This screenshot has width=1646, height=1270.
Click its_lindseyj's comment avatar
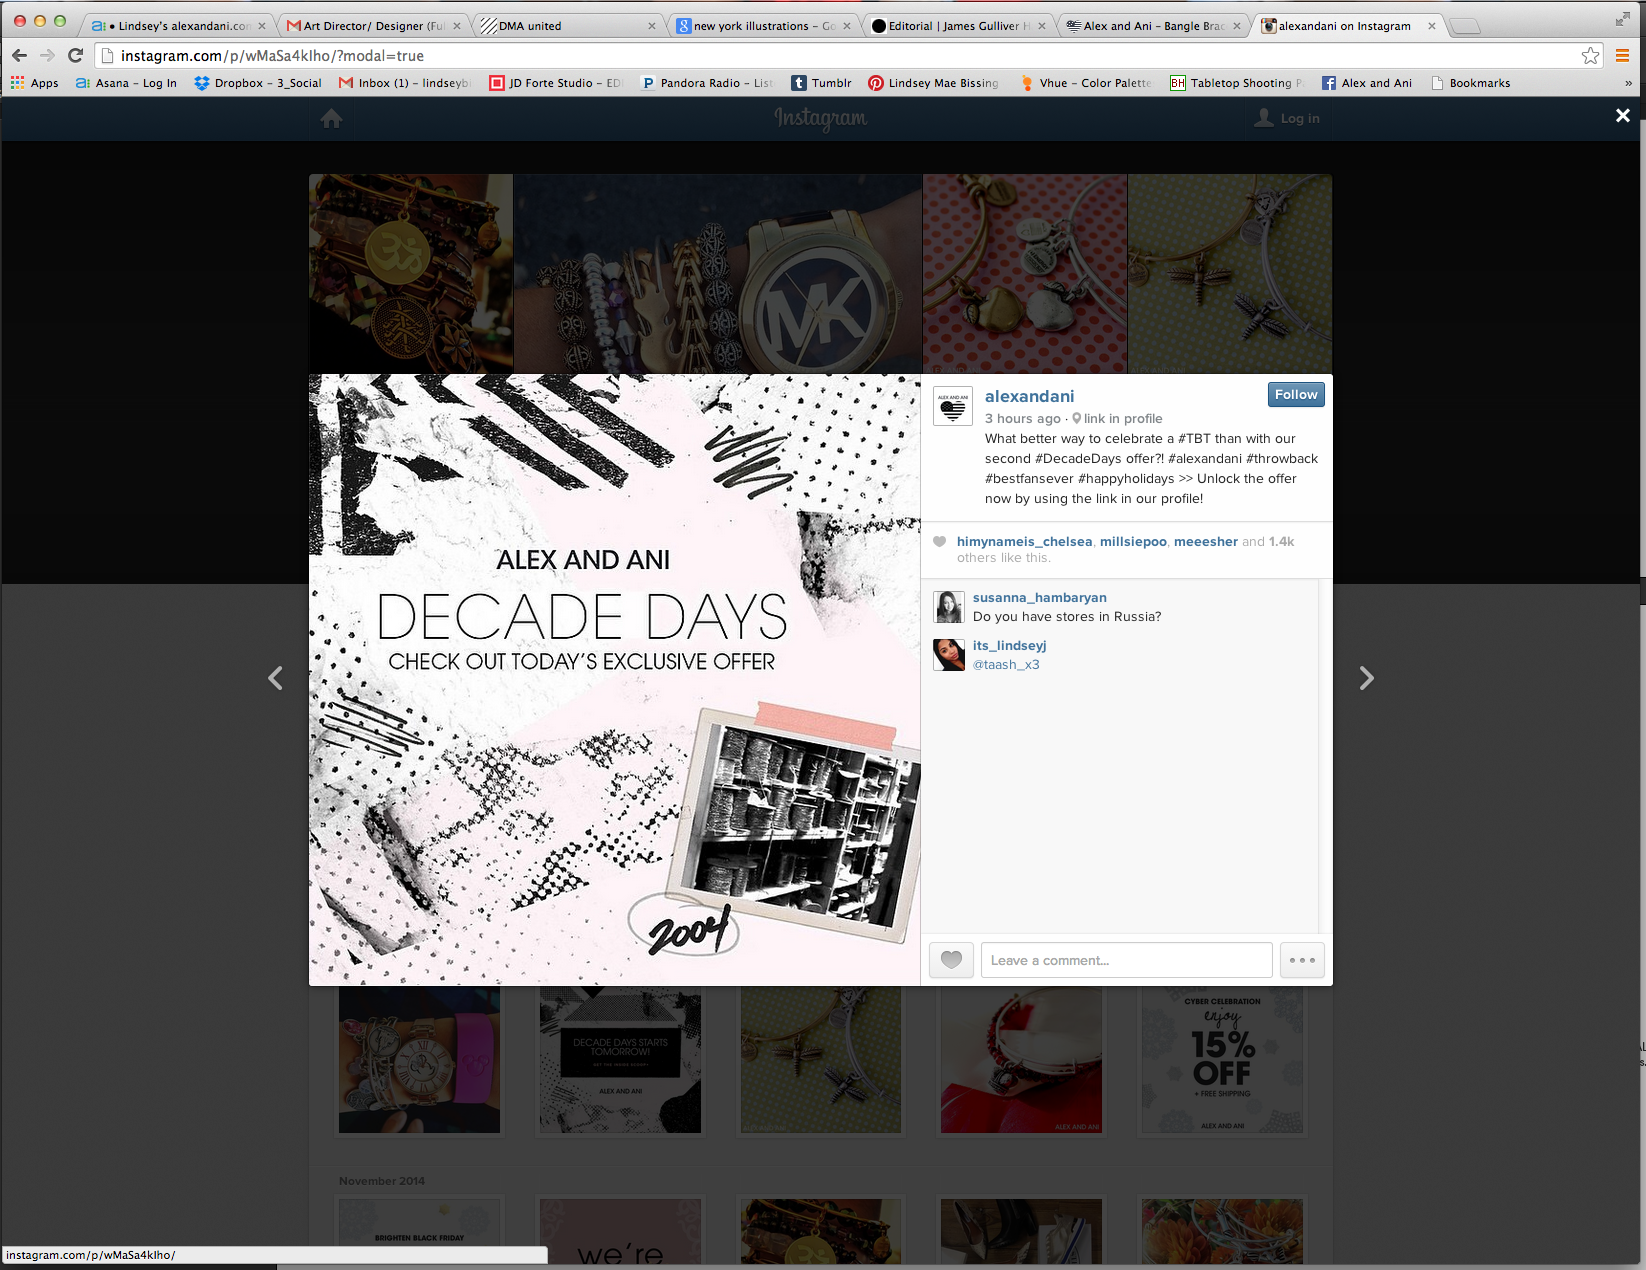tap(949, 655)
